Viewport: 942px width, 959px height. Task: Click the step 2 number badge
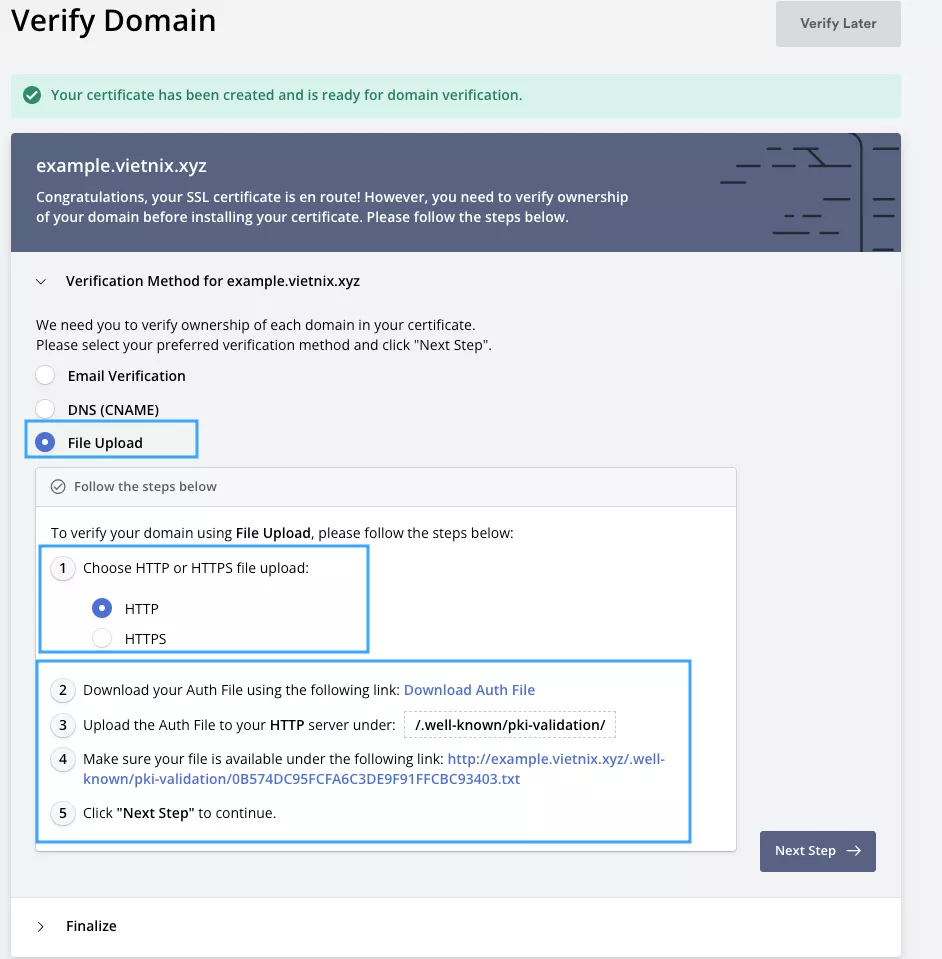click(63, 690)
